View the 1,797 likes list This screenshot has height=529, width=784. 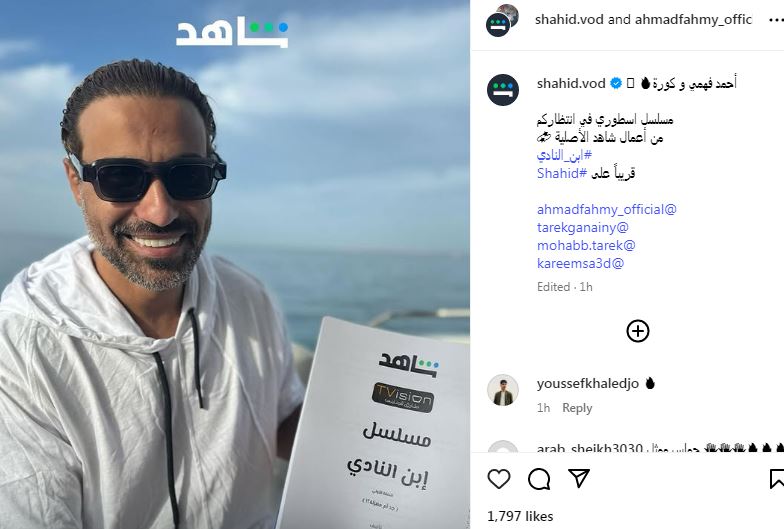click(x=520, y=516)
